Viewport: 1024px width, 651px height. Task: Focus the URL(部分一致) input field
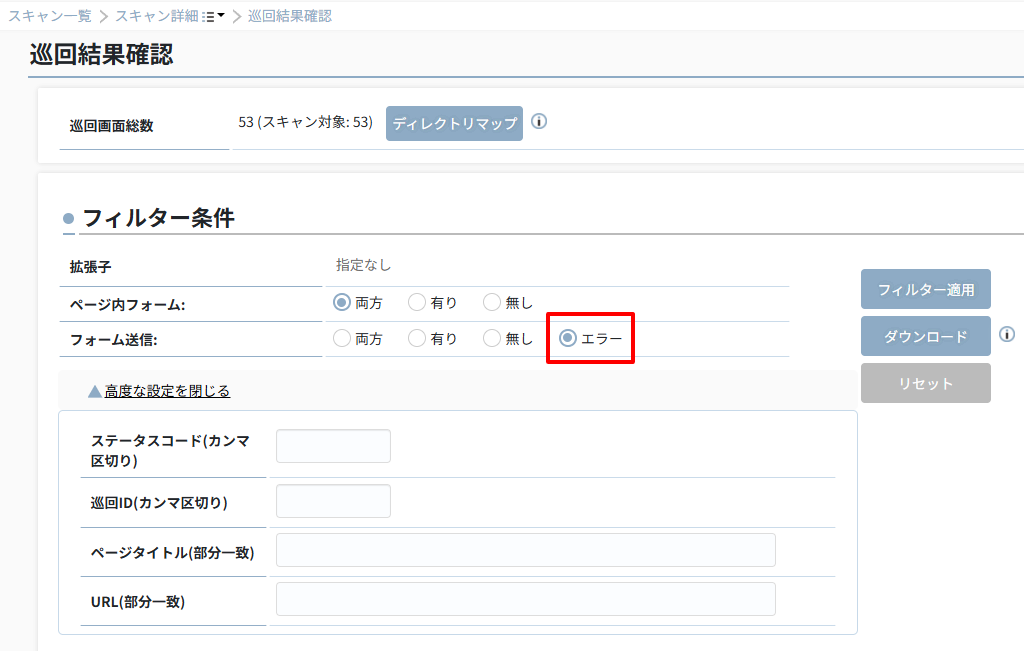click(526, 599)
